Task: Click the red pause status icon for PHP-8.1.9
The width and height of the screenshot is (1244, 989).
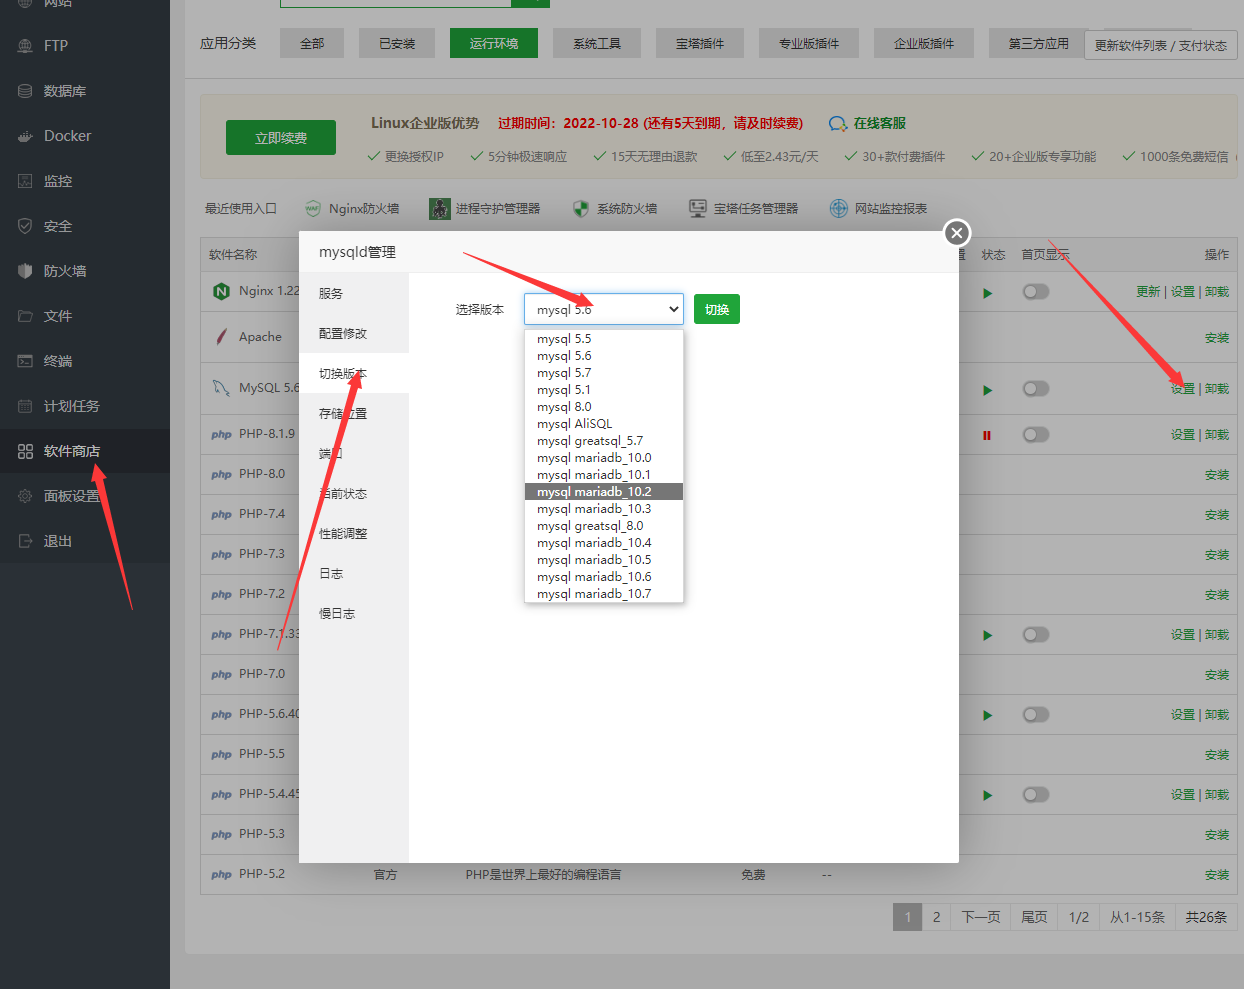Action: [x=987, y=435]
